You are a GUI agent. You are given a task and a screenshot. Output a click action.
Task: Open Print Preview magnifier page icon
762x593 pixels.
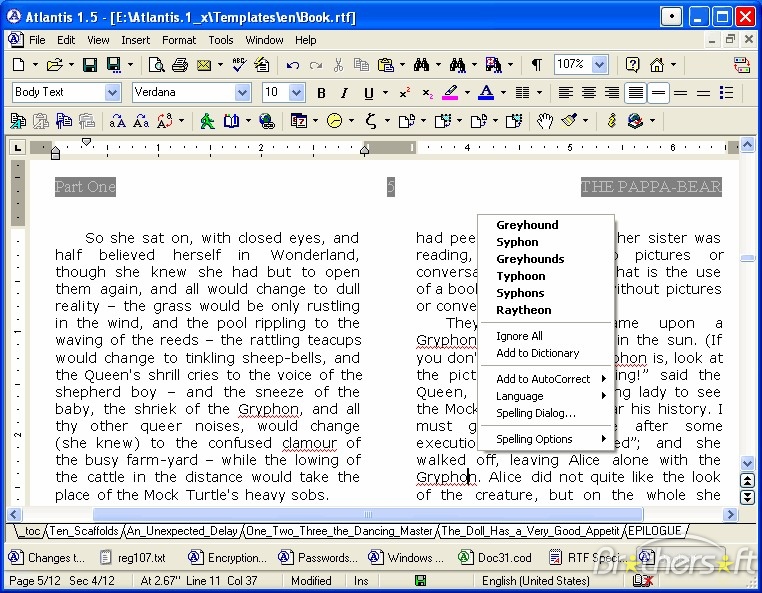point(156,64)
